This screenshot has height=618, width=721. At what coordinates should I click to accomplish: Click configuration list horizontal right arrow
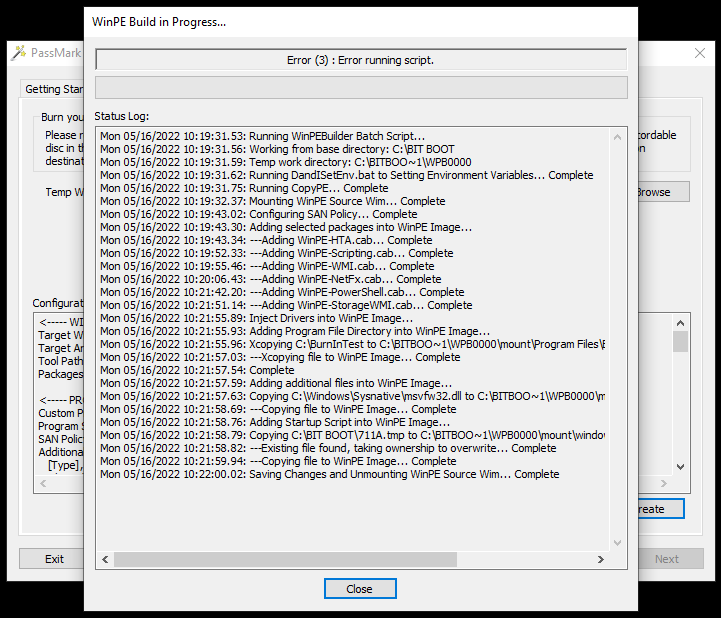664,483
